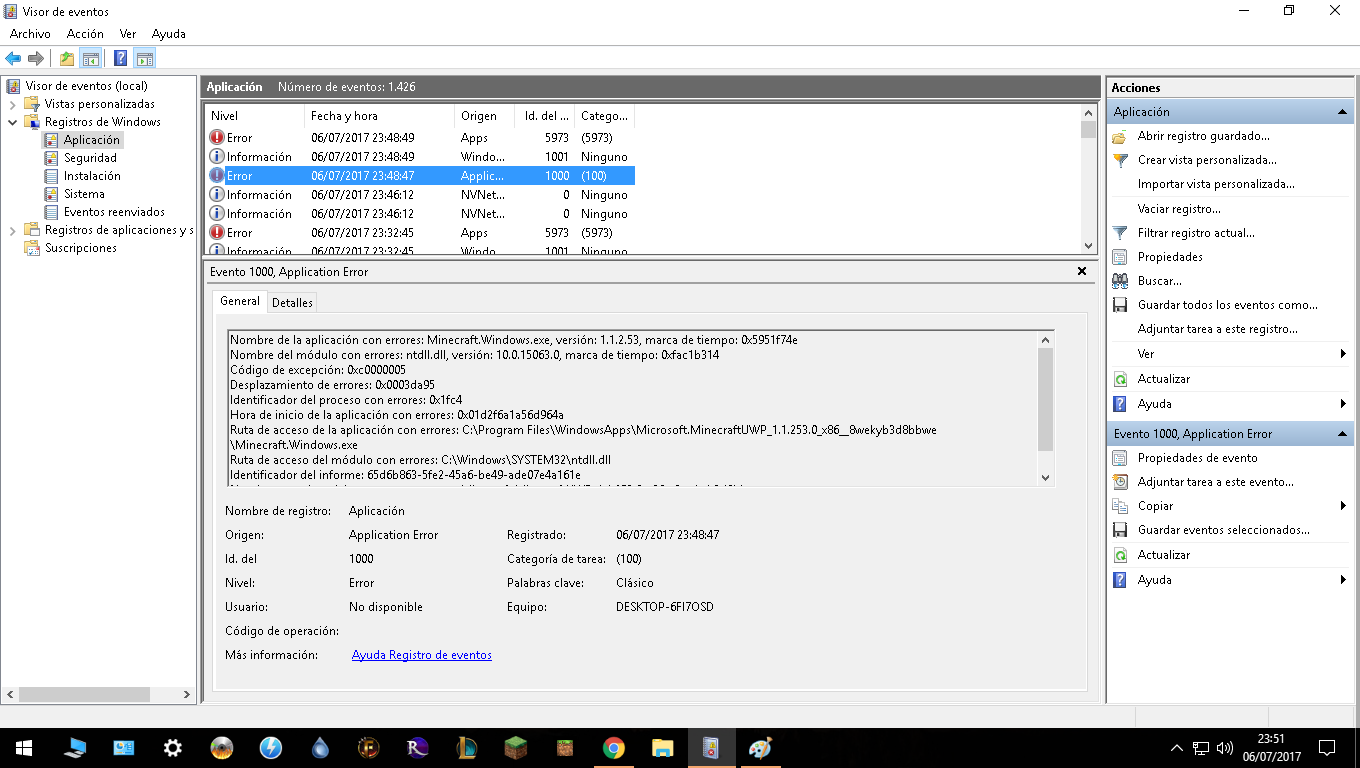Screen dimensions: 1360x768
Task: Click the back arrow toolbar icon
Action: pyautogui.click(x=13, y=59)
